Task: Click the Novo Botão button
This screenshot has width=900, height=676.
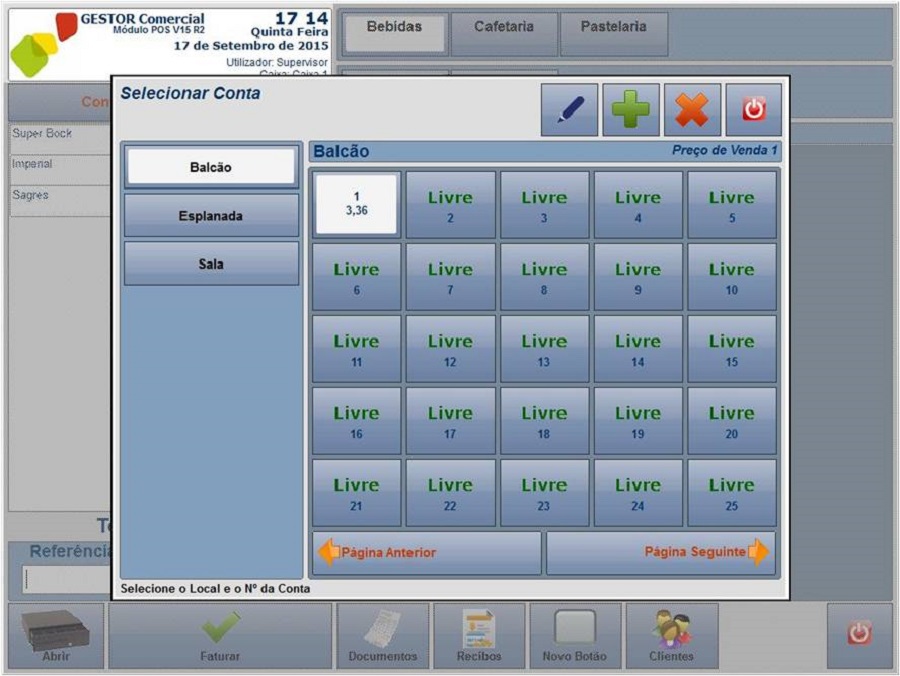Action: 575,636
